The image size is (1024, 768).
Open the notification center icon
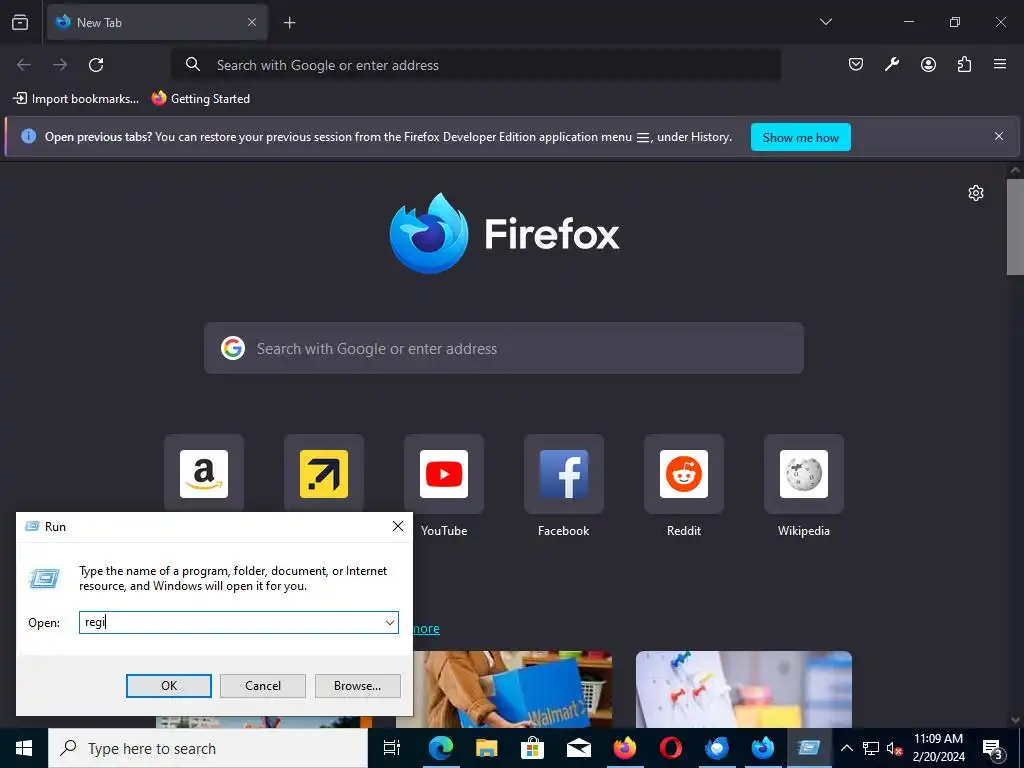click(993, 749)
